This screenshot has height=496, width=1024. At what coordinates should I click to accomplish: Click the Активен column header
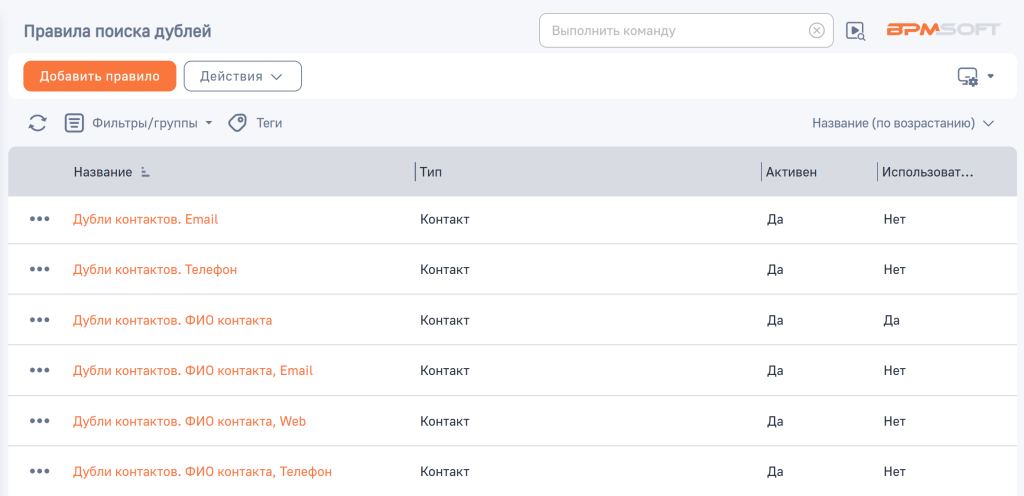point(791,172)
